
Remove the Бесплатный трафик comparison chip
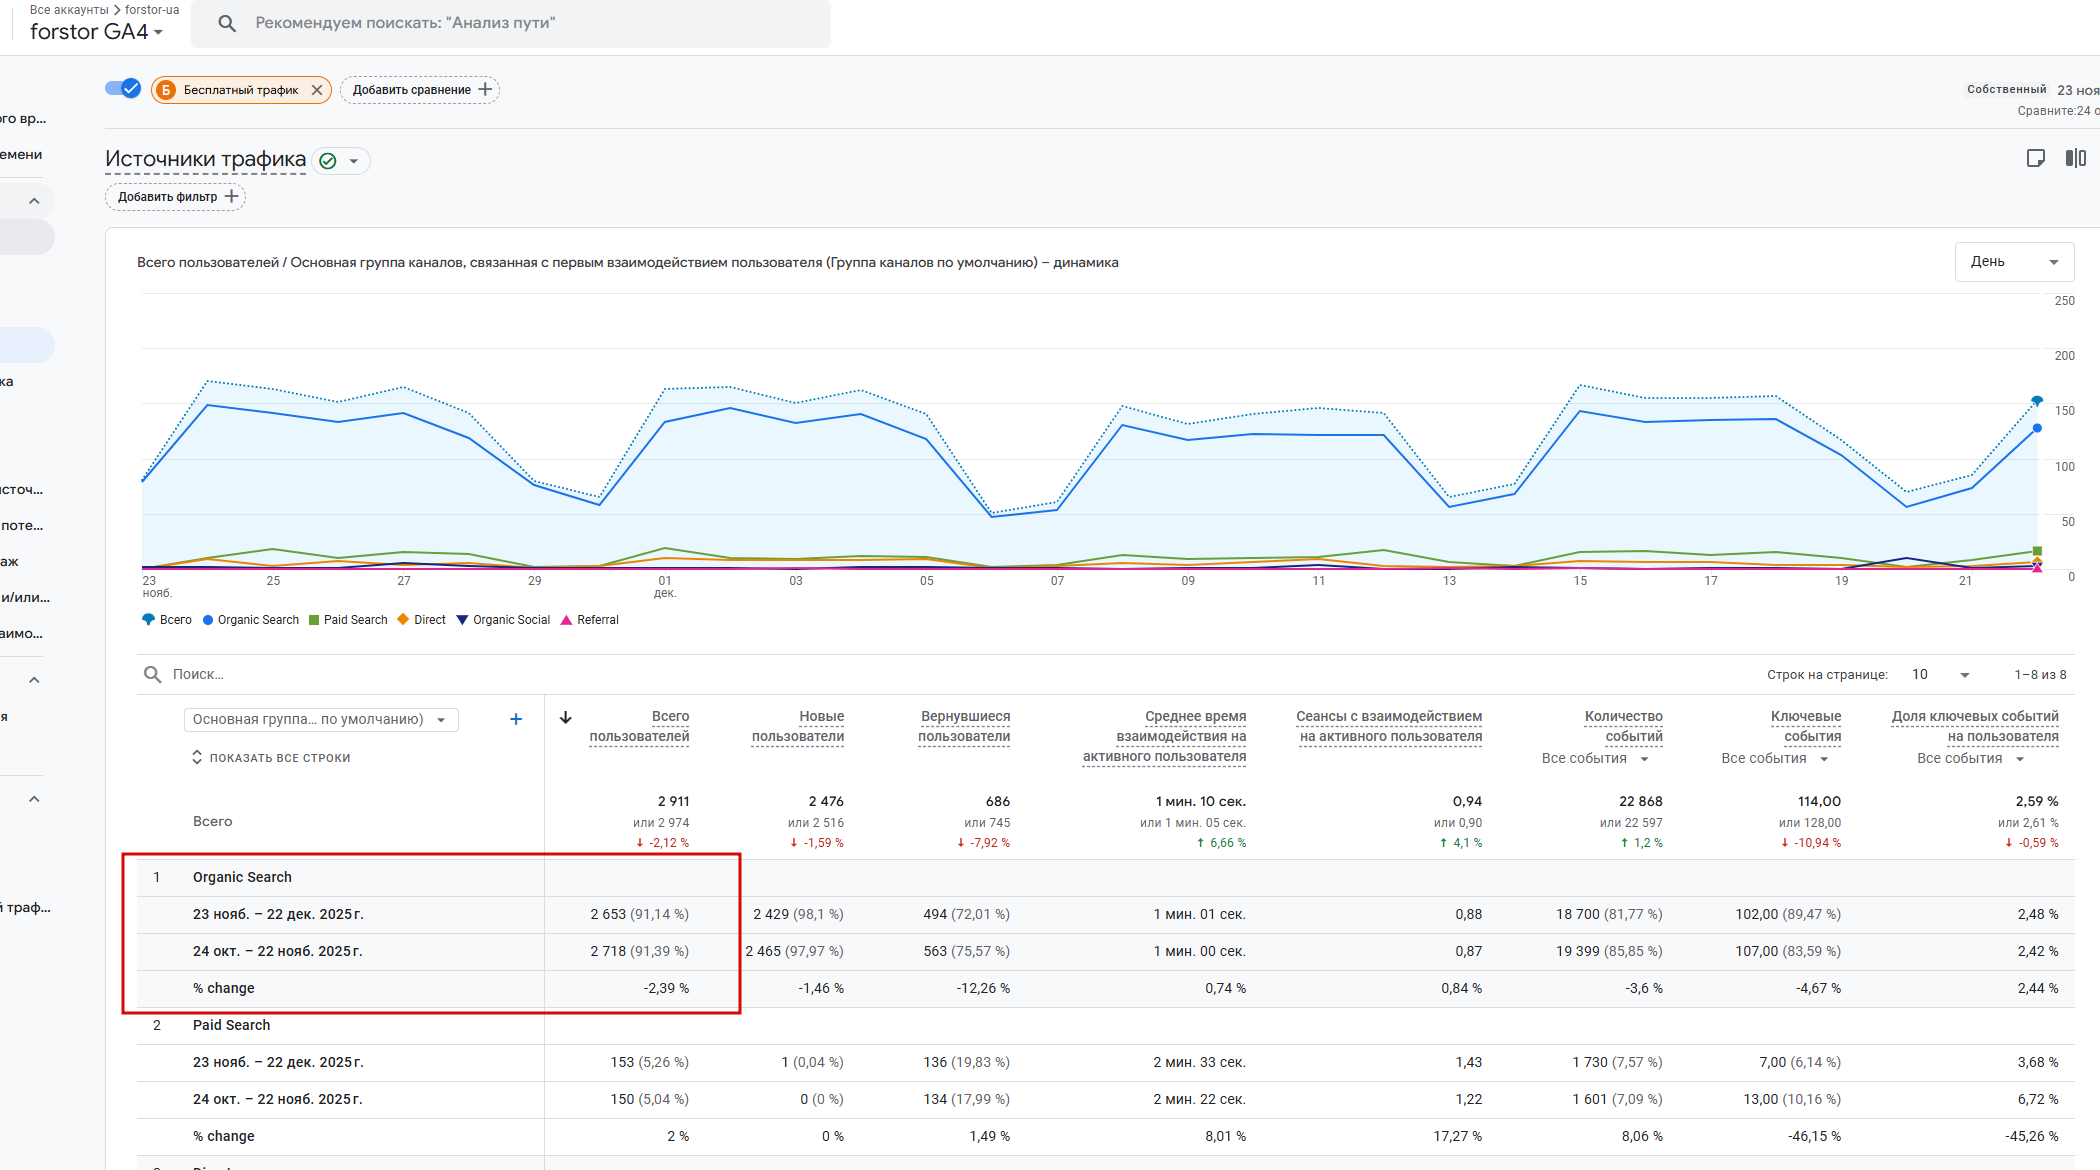click(x=317, y=90)
